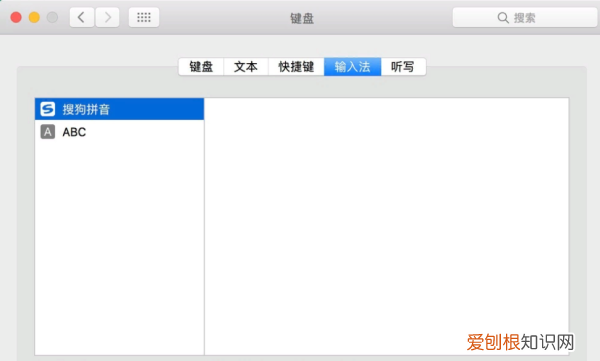The height and width of the screenshot is (361, 600).
Task: Switch to the 键盘 tab
Action: point(201,67)
